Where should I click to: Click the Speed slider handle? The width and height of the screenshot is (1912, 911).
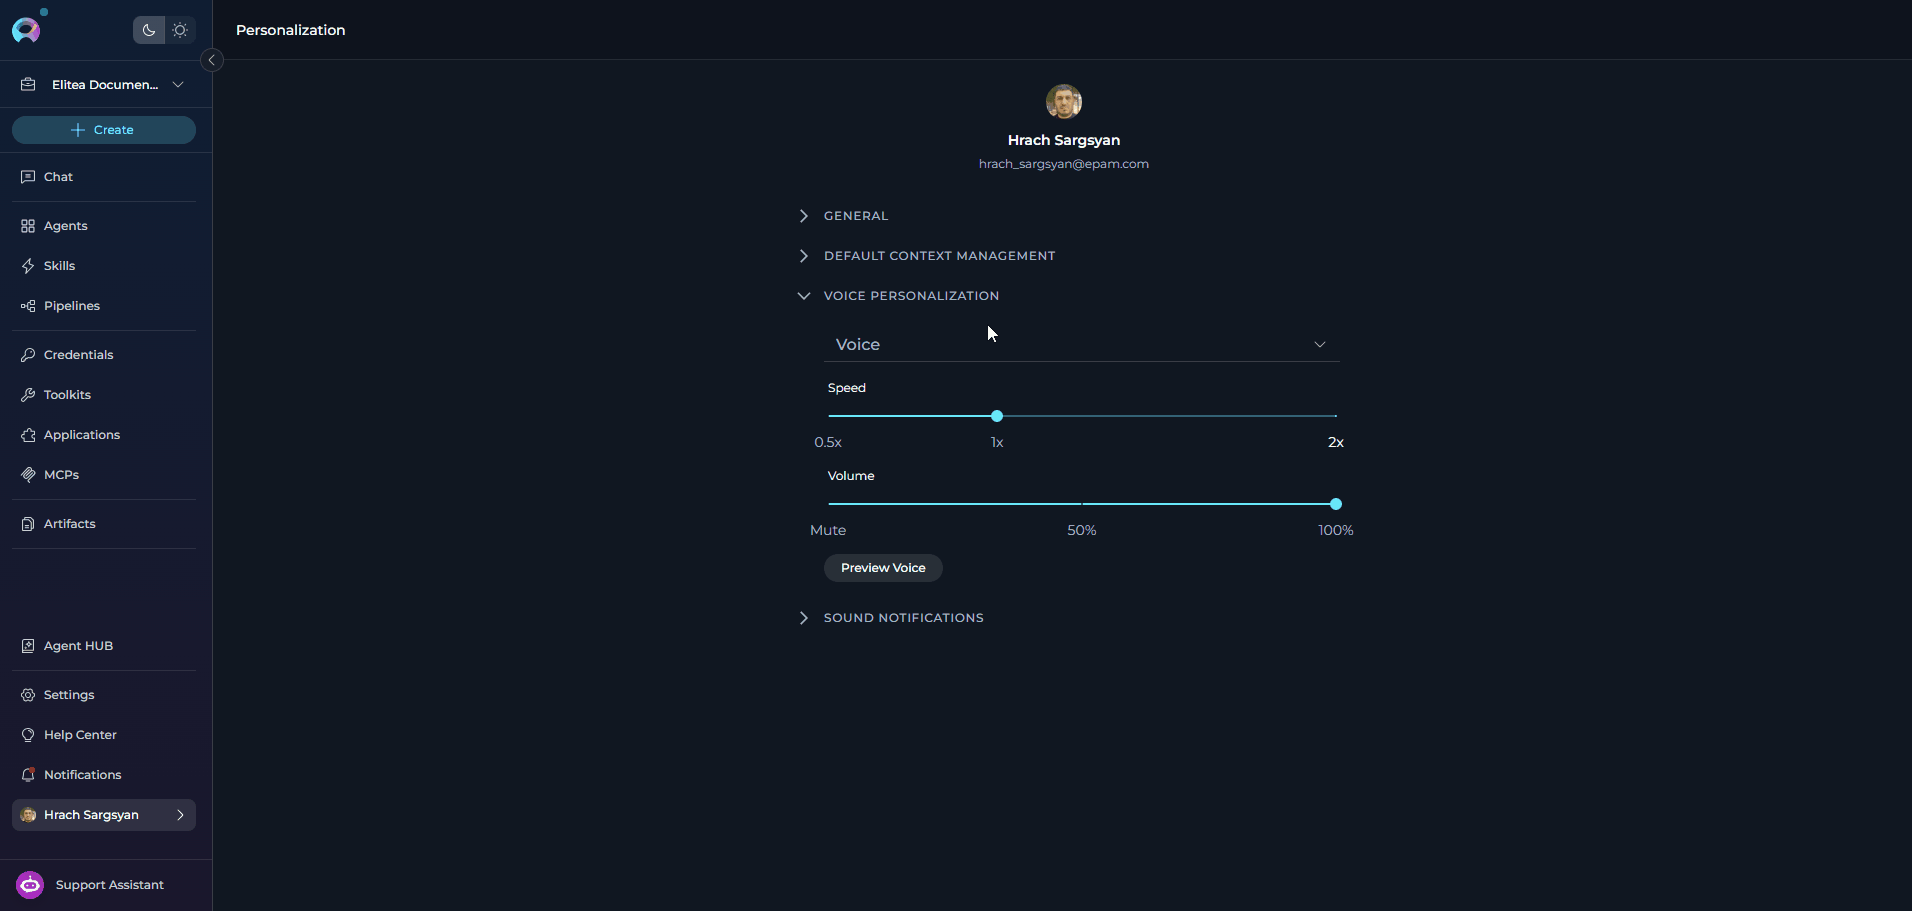997,416
